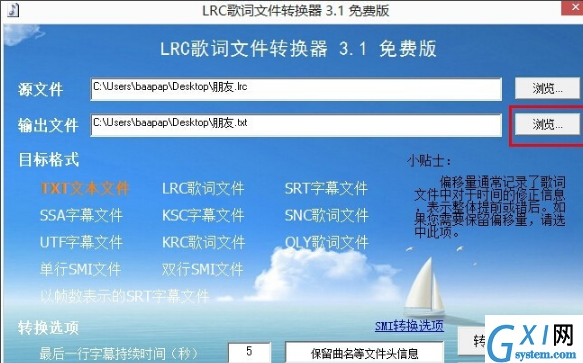Viewport: 583px width, 363px height.
Task: Click the last-line subtitle duration field showing 5
Action: click(x=249, y=352)
